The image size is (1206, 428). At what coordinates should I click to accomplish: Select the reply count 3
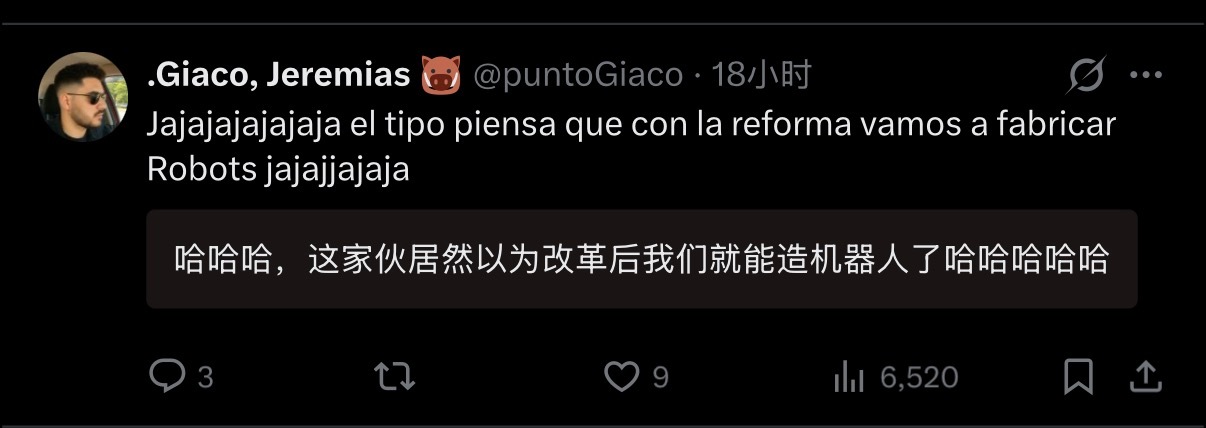(205, 378)
